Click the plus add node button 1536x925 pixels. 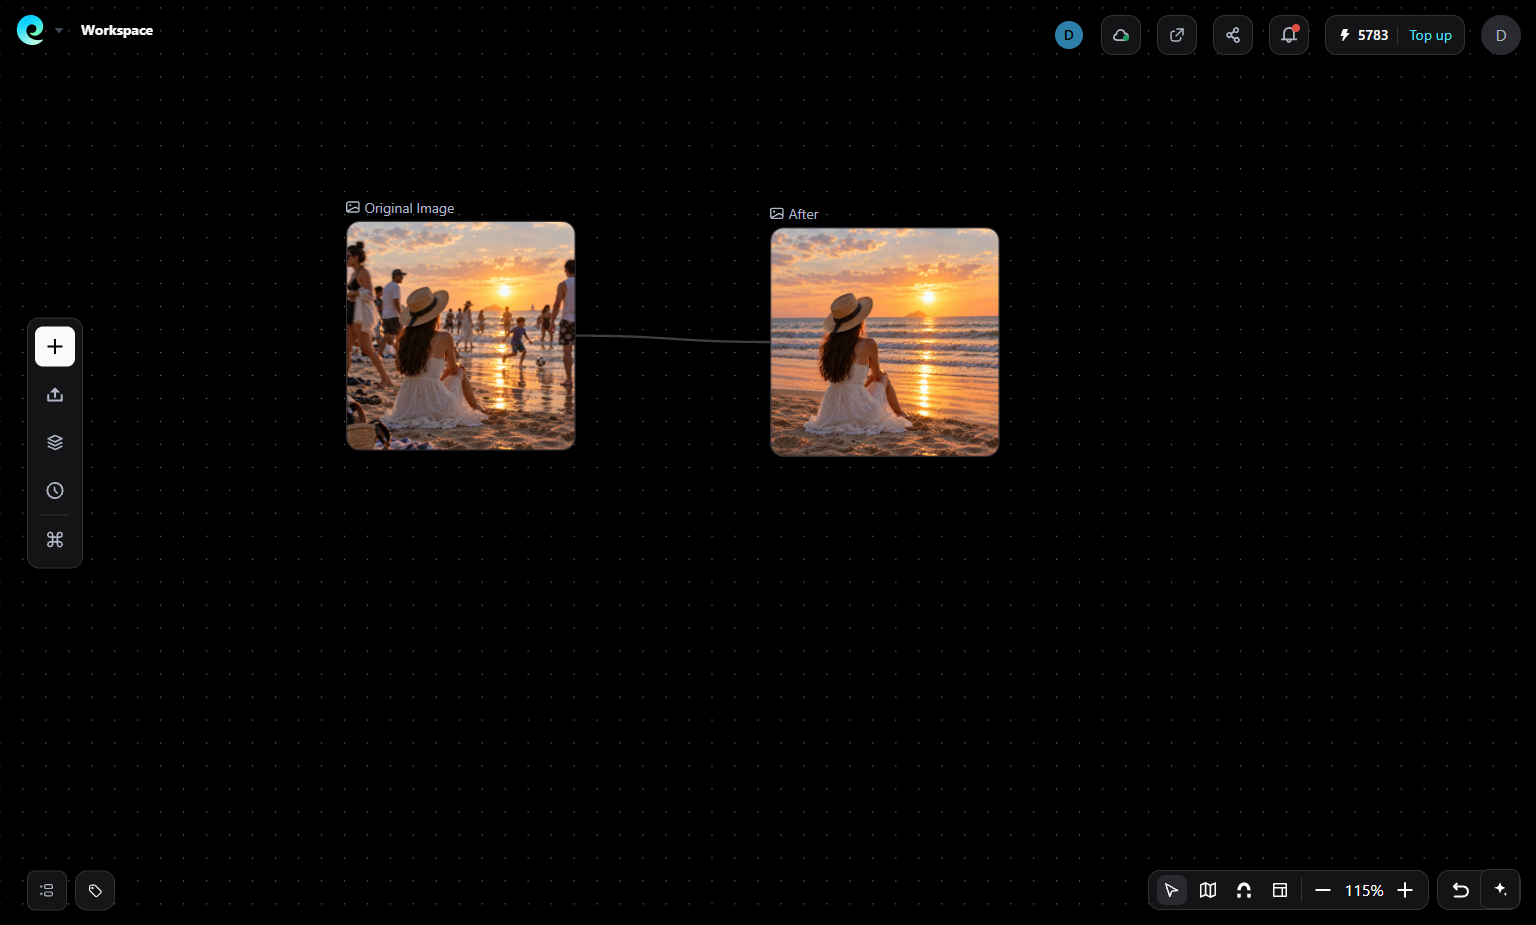pos(55,346)
